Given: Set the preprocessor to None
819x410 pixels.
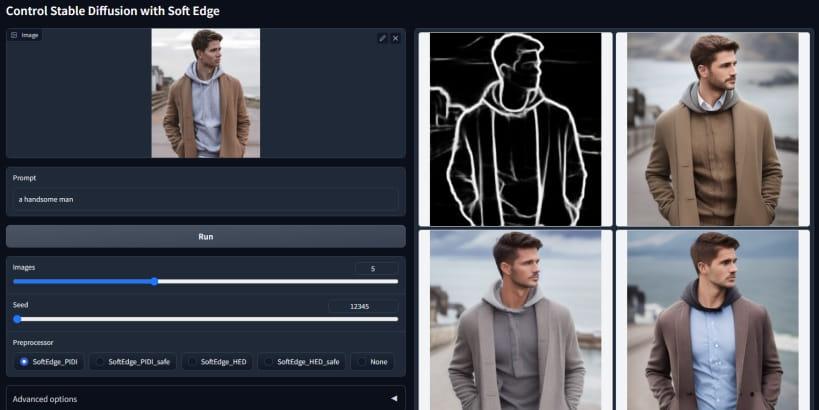Looking at the screenshot, I should [x=360, y=362].
